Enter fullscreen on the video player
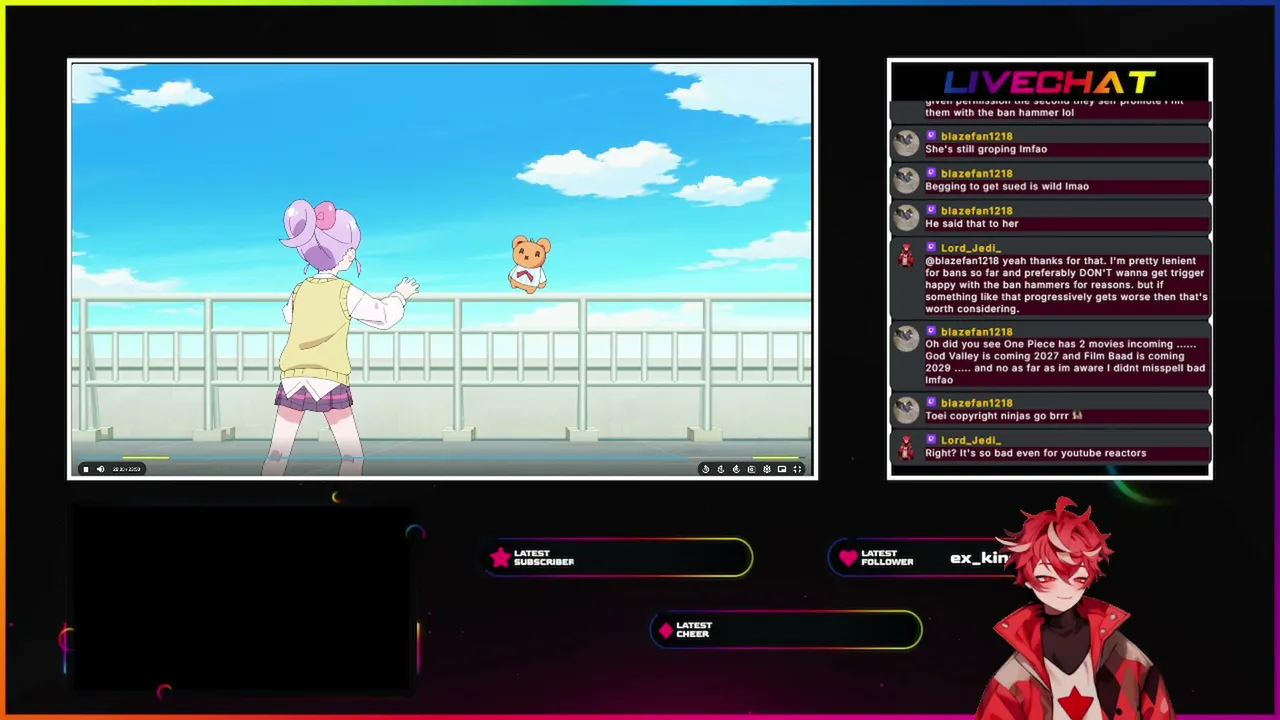The image size is (1280, 720). pyautogui.click(x=797, y=469)
